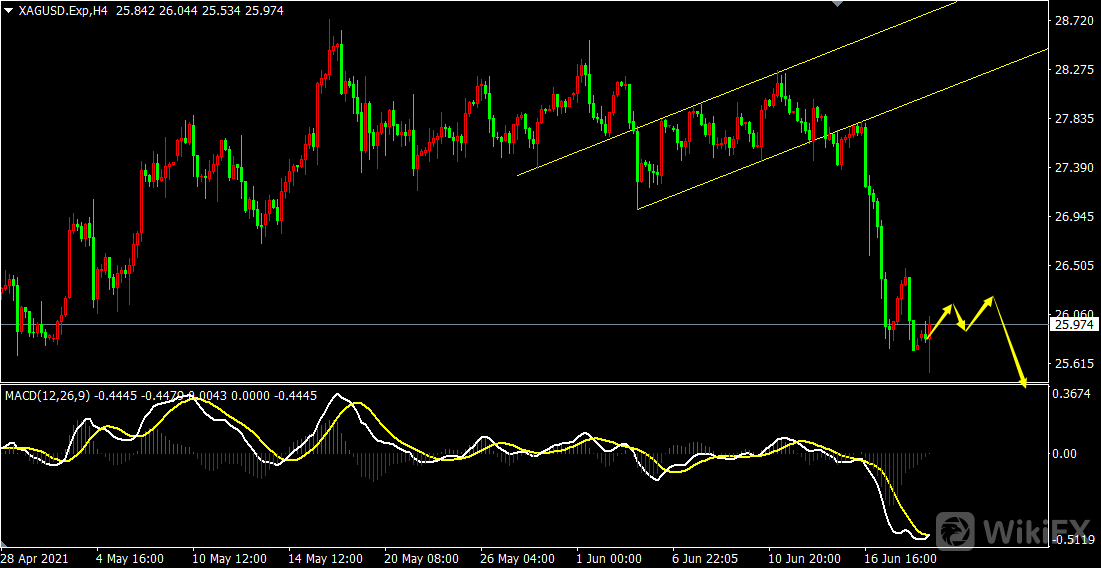Click the second yellow upward forecast arrow
The width and height of the screenshot is (1101, 568).
click(980, 312)
